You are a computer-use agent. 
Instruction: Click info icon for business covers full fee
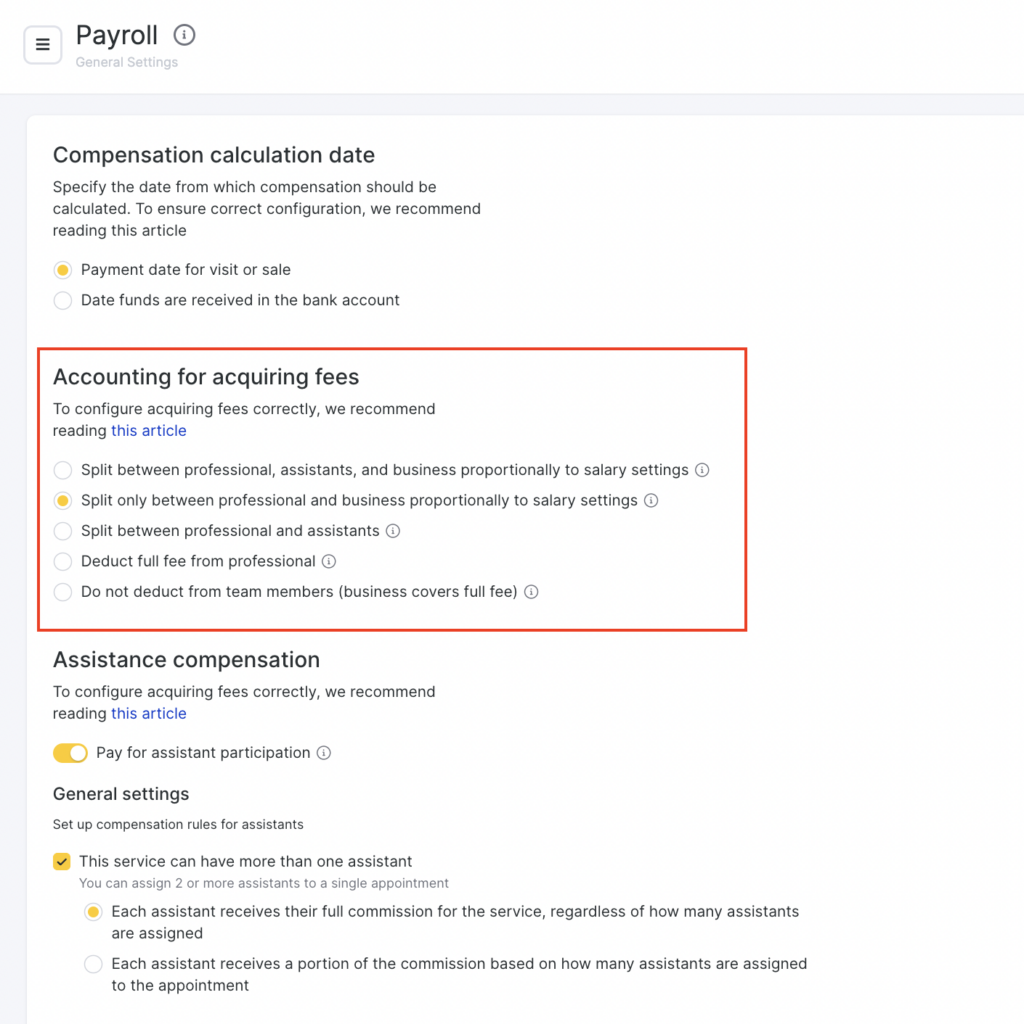[x=531, y=592]
